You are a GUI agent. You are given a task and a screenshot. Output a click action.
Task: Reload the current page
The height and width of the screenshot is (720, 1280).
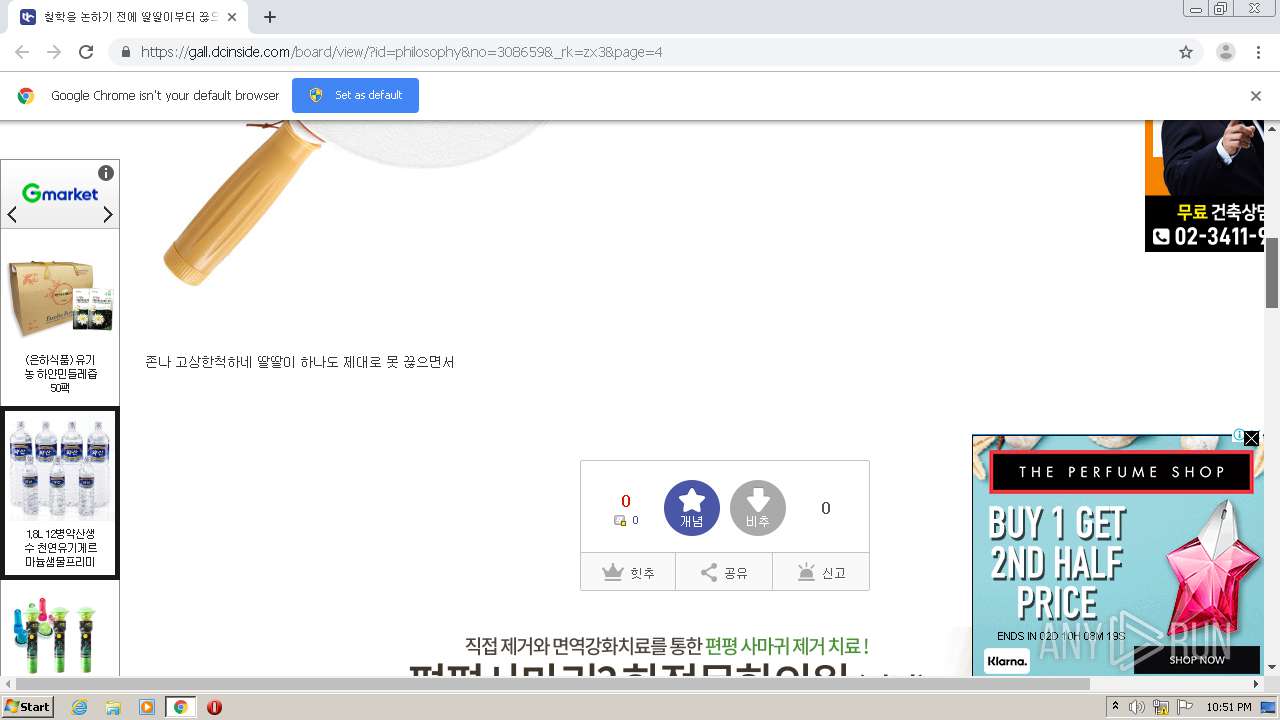(86, 52)
